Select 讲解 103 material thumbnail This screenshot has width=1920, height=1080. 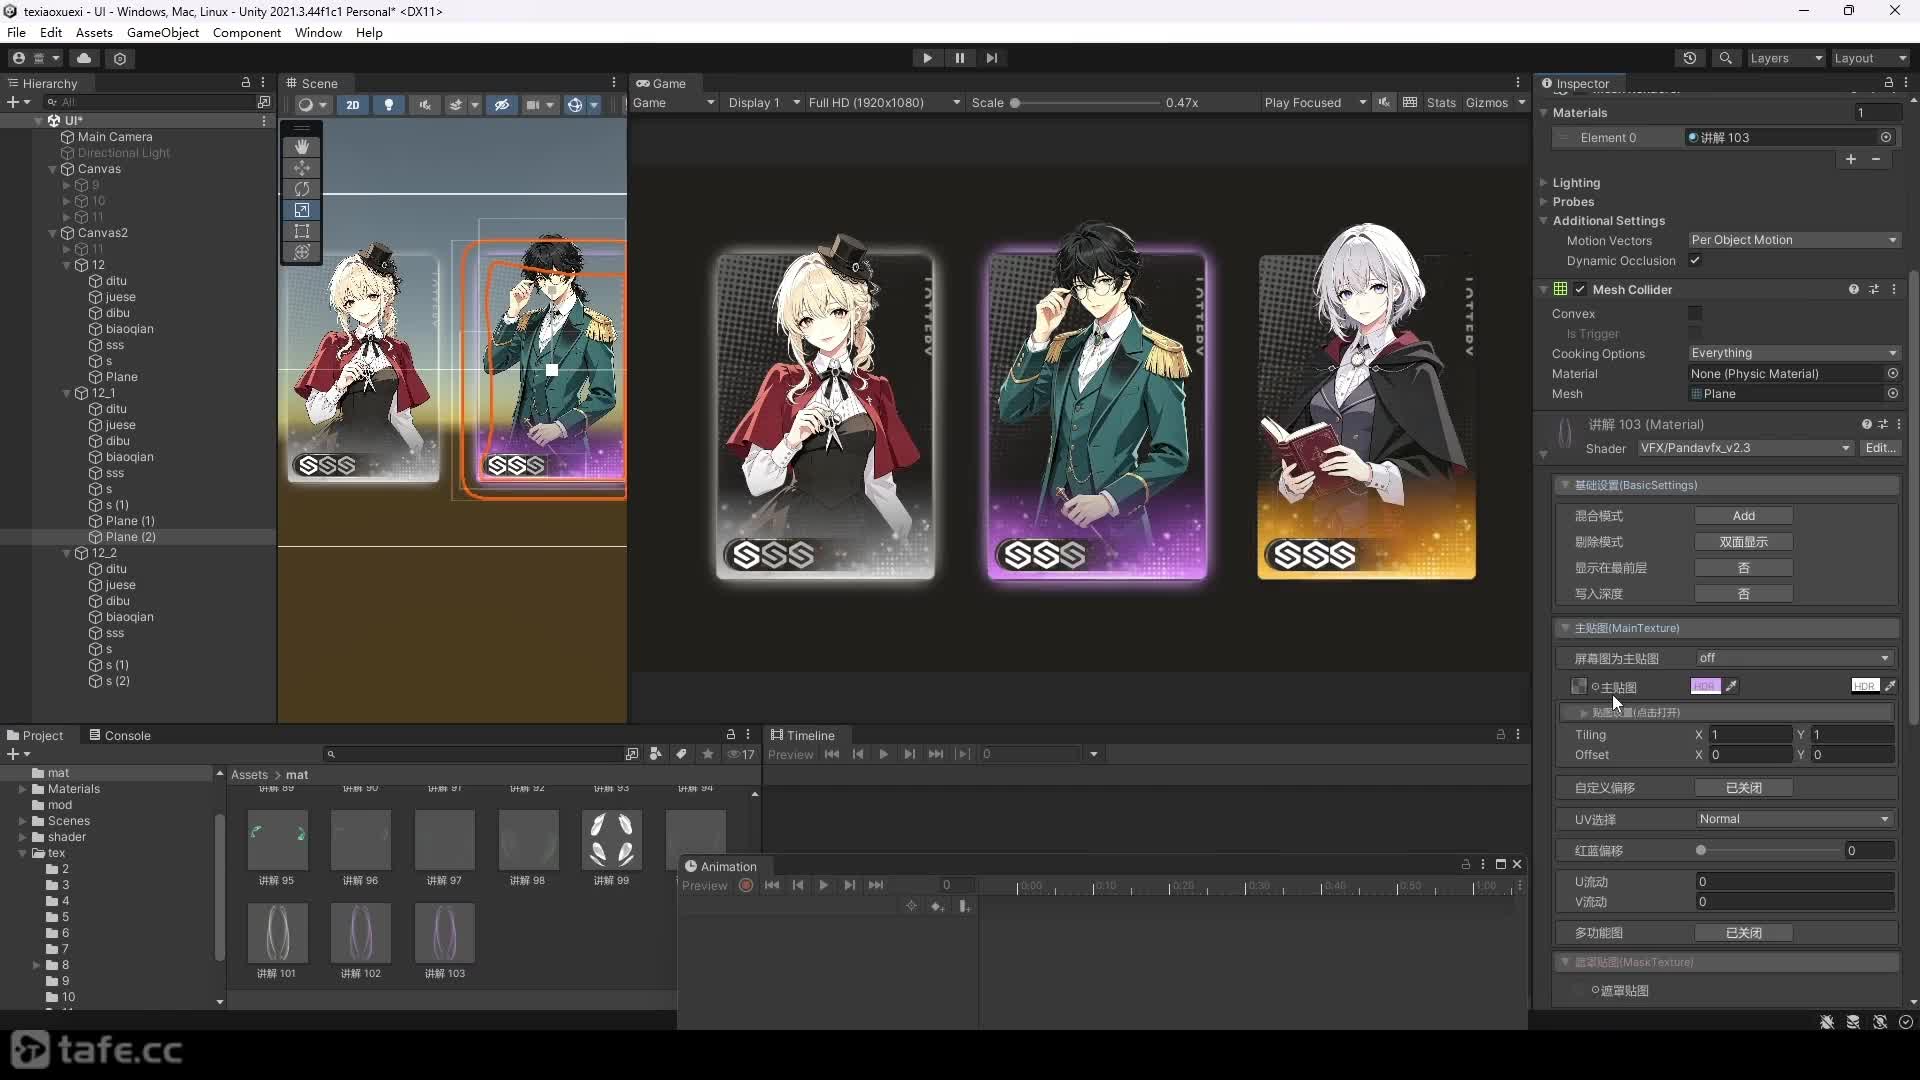tap(445, 933)
